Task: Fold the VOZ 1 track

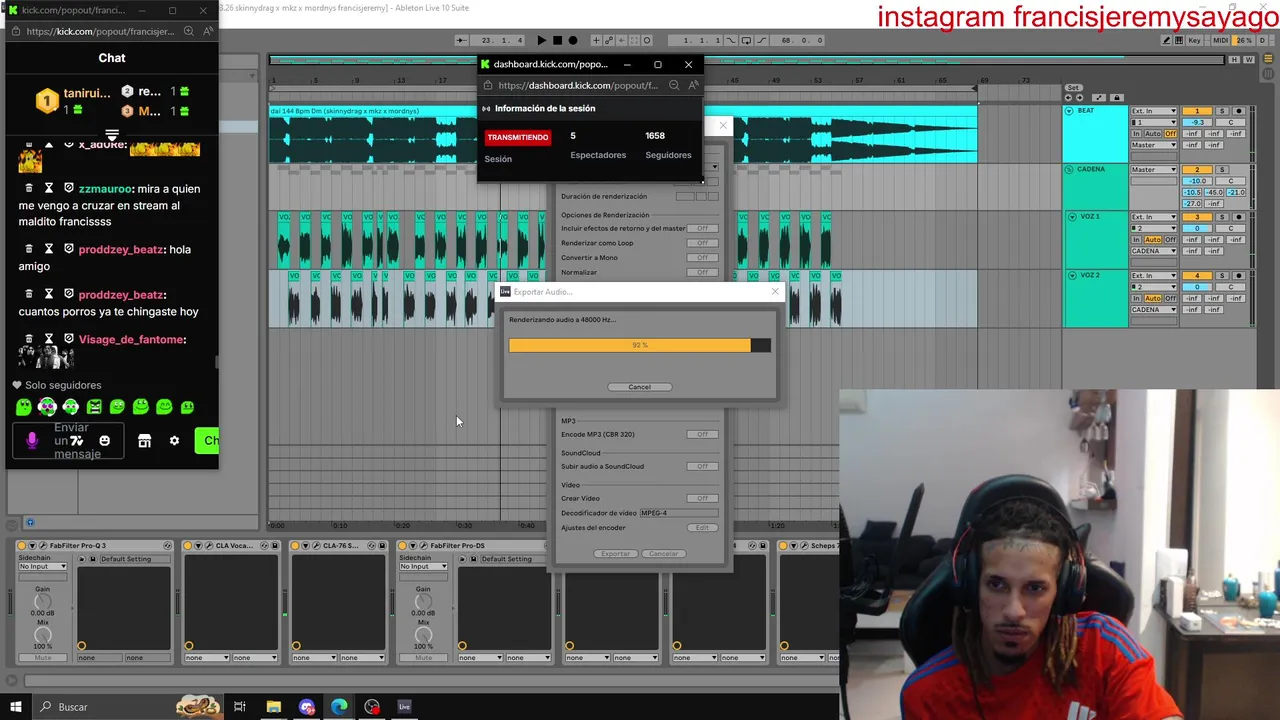Action: (x=1072, y=217)
